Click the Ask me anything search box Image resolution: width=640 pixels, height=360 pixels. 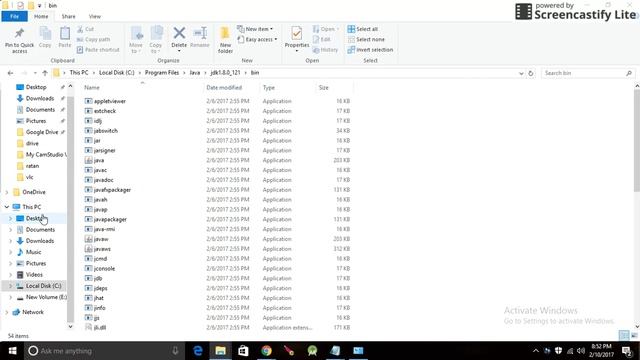104,351
